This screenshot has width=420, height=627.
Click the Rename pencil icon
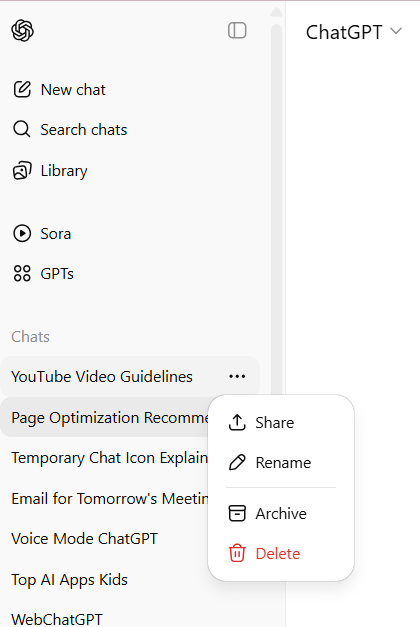[237, 462]
